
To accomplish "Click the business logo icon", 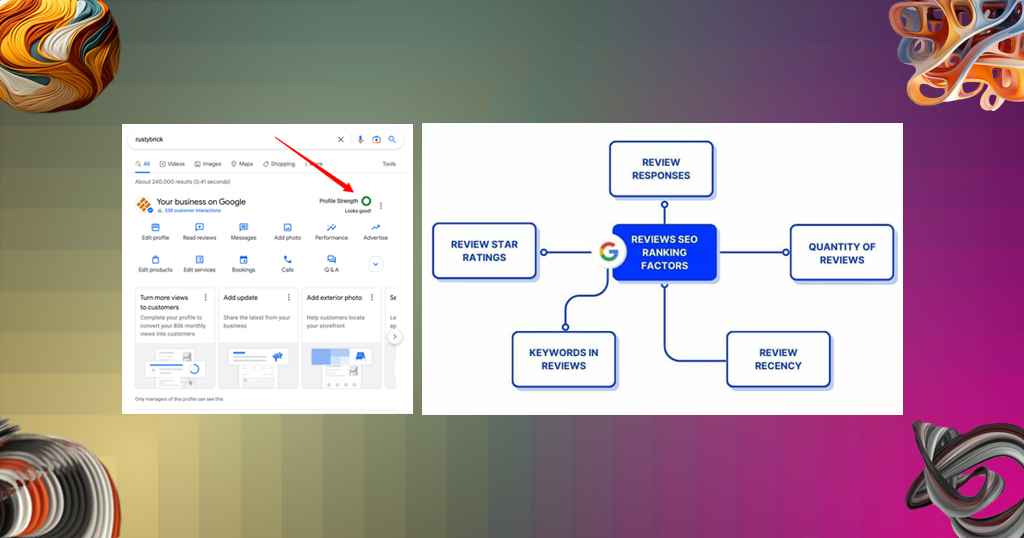I will point(144,204).
